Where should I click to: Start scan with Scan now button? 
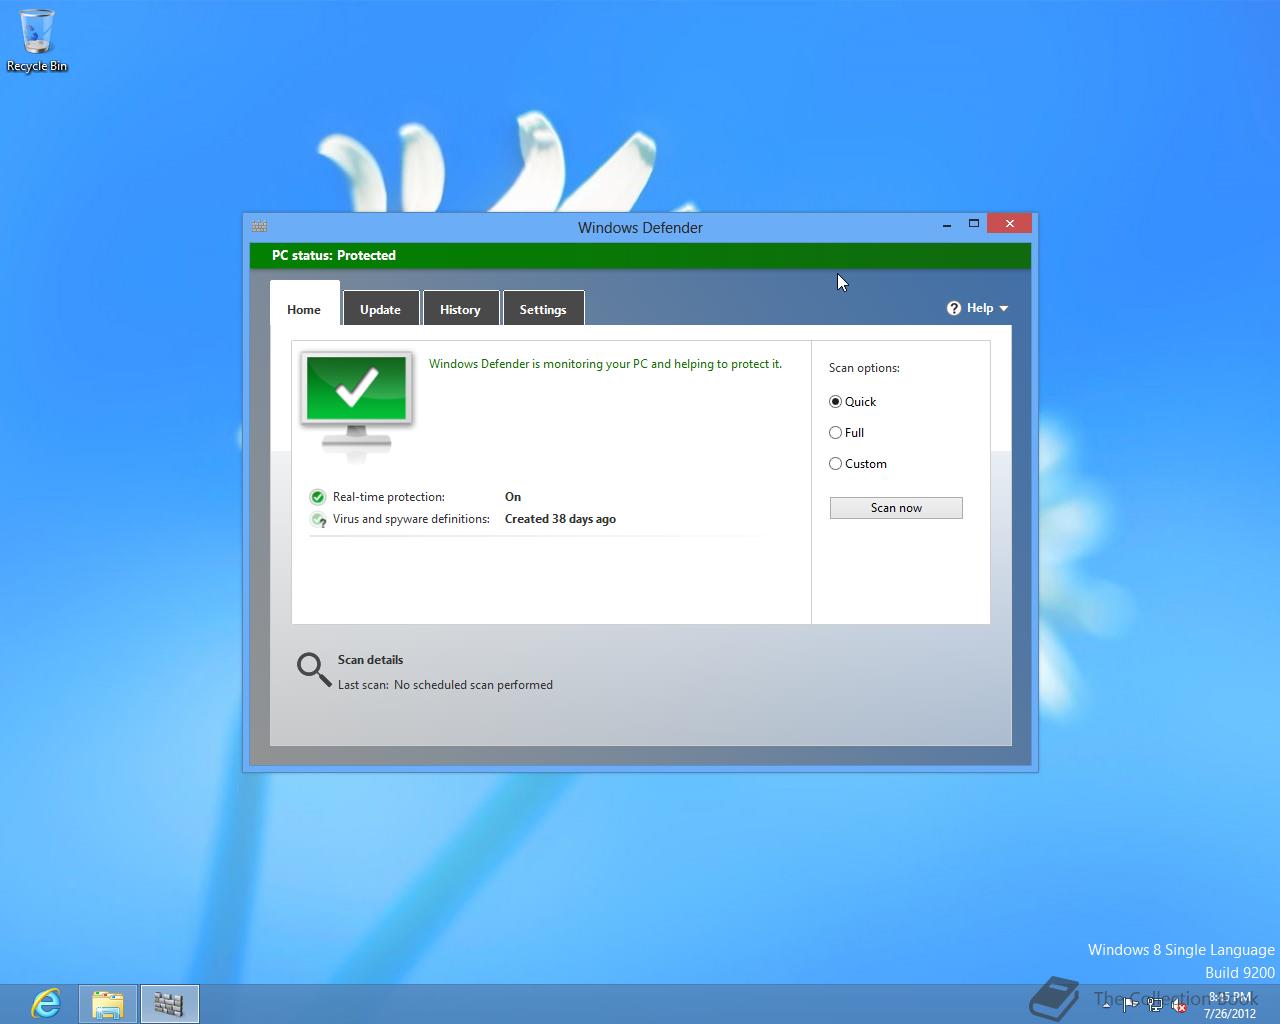pyautogui.click(x=896, y=508)
